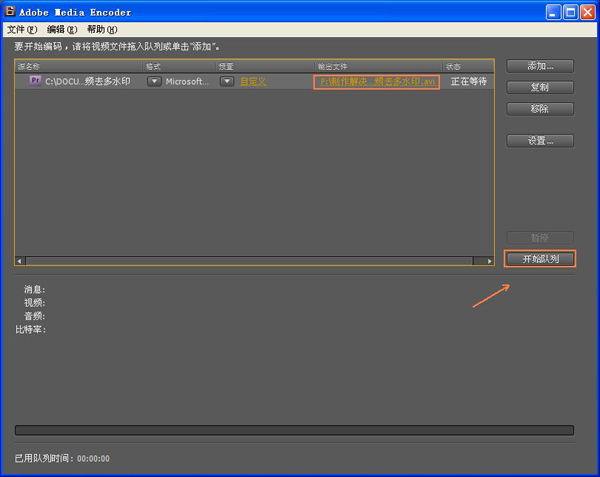Close the Adobe Media Encoder window
This screenshot has height=477, width=600.
coord(588,12)
